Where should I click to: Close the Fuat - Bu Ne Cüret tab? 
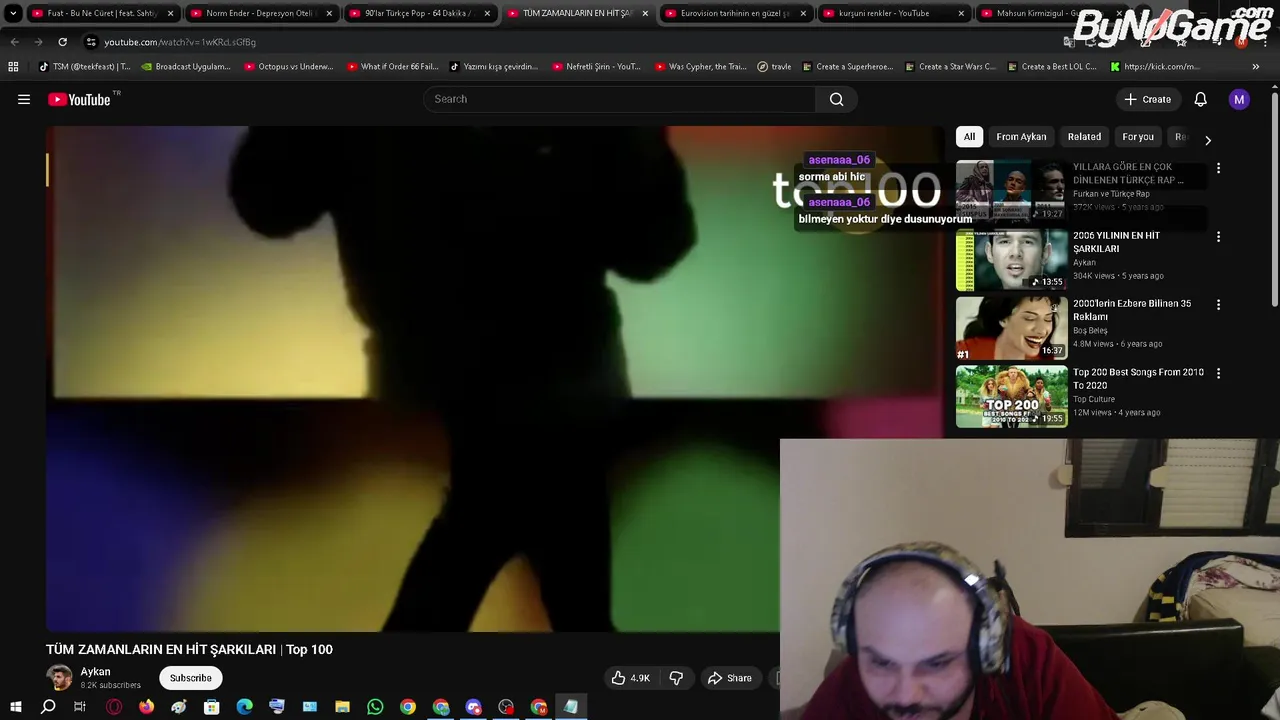170,13
